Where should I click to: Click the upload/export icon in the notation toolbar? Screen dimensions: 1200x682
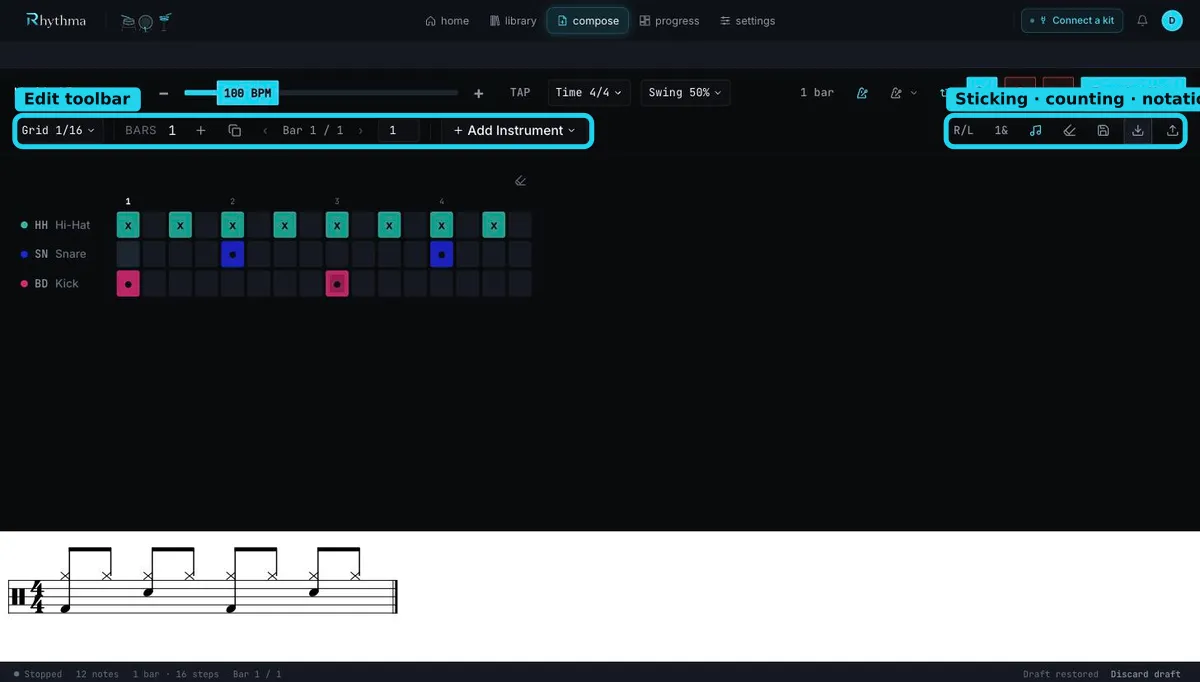1172,130
